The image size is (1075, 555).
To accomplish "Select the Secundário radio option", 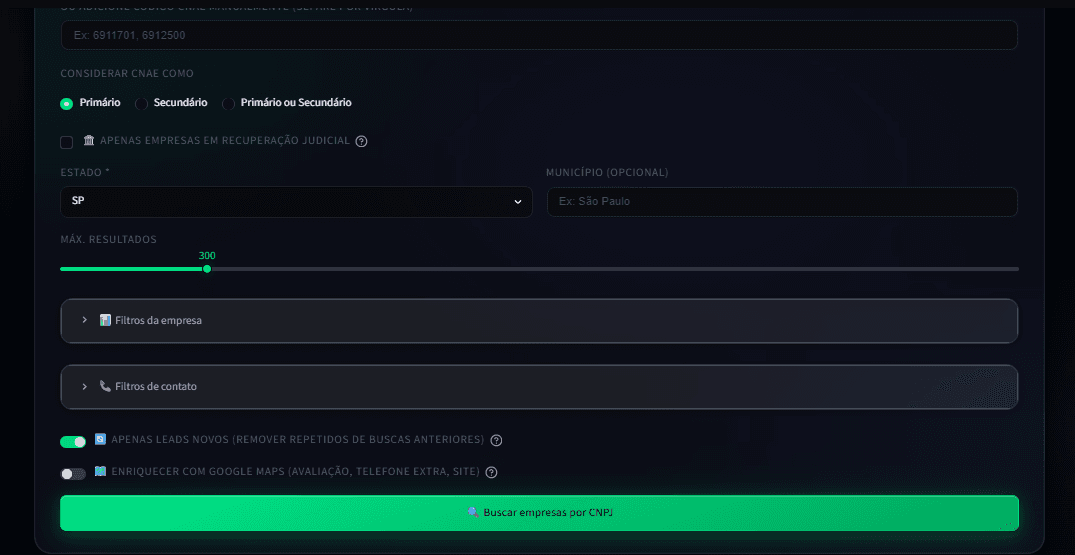I will pos(141,104).
